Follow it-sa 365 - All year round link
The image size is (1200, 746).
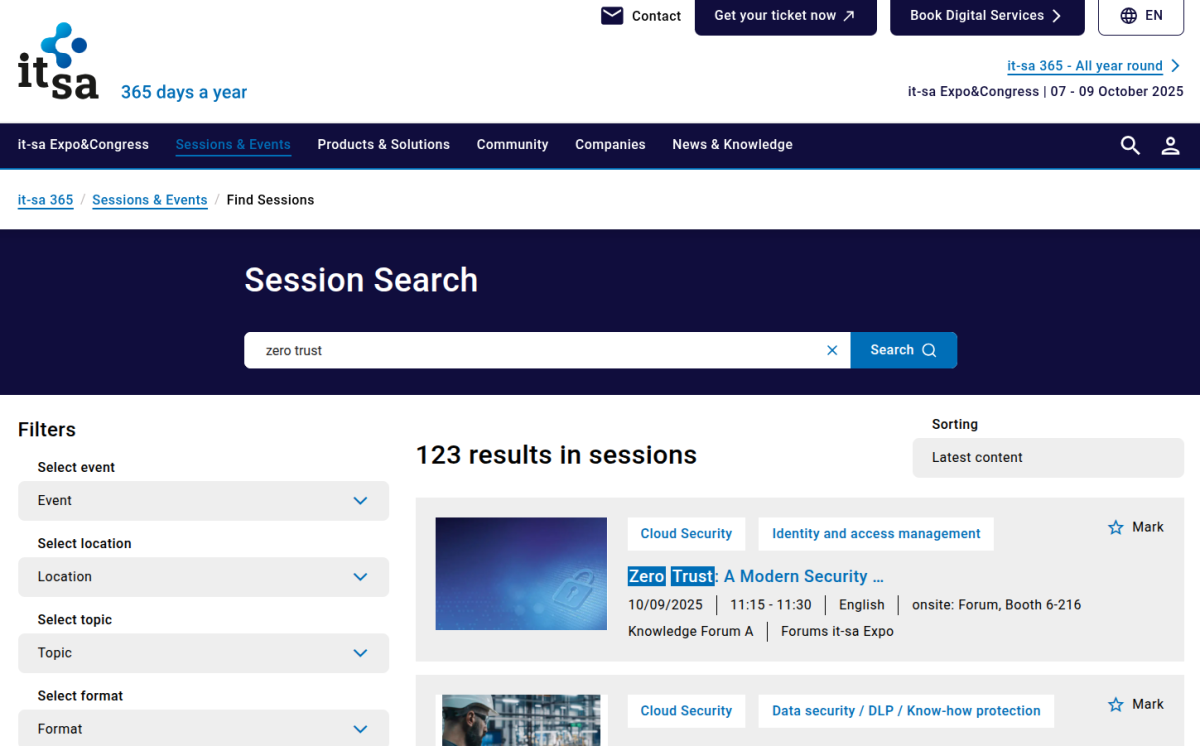[1085, 66]
